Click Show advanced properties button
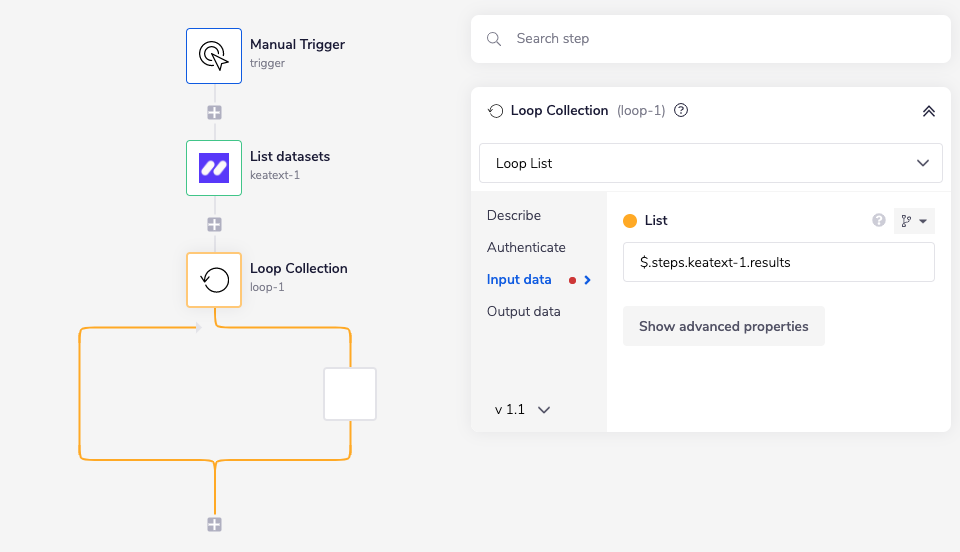The width and height of the screenshot is (960, 552). (x=724, y=327)
